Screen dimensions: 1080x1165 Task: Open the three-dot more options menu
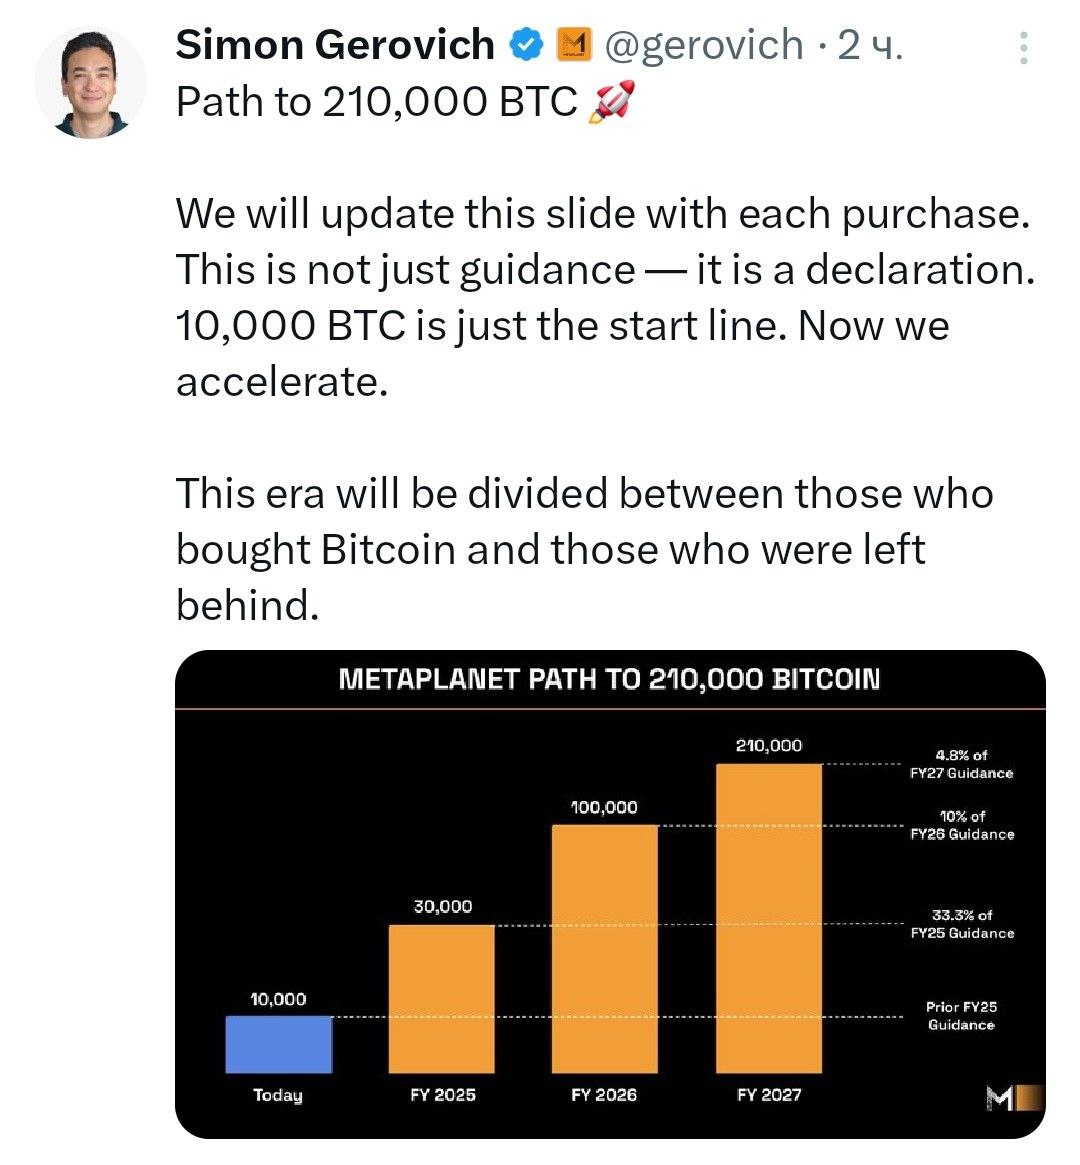pyautogui.click(x=1024, y=48)
